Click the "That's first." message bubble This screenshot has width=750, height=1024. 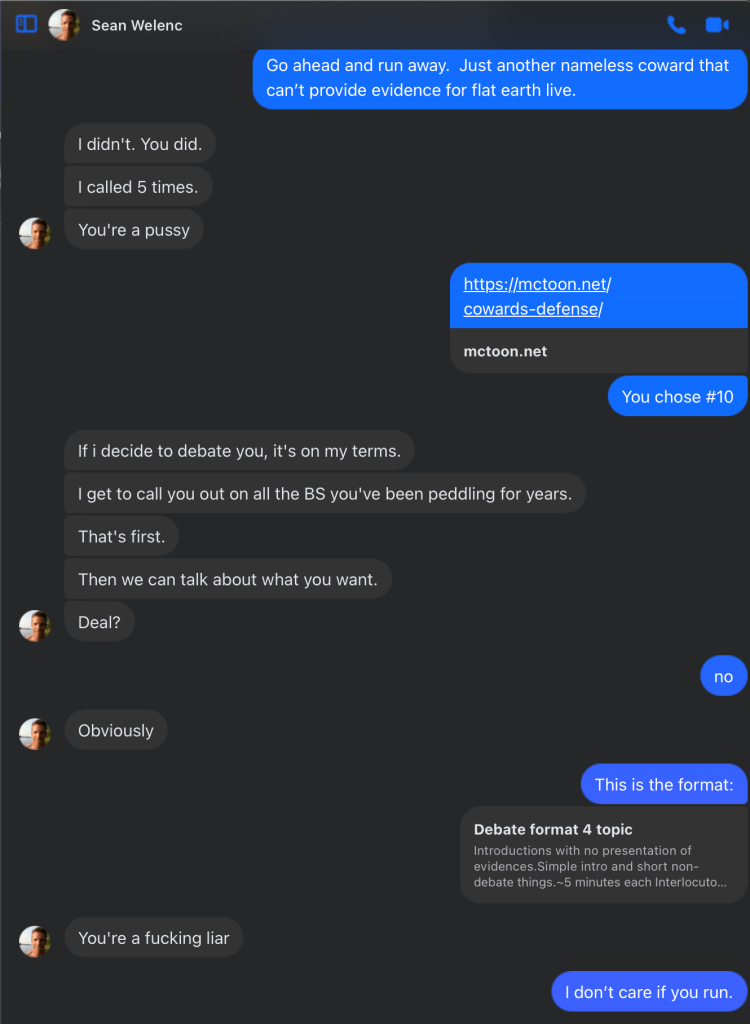[x=122, y=537]
